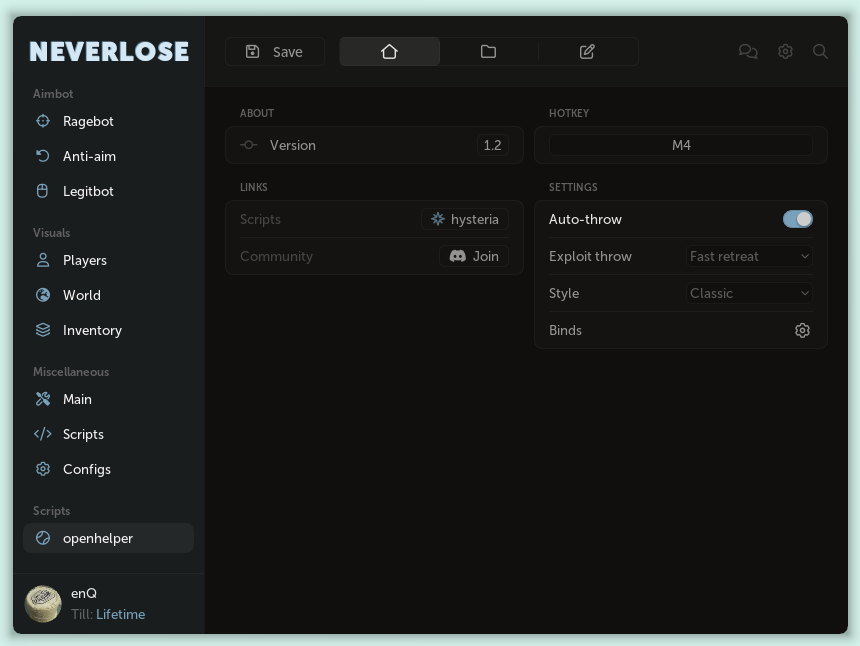Open the search magnifier icon
The height and width of the screenshot is (646, 860).
(821, 52)
